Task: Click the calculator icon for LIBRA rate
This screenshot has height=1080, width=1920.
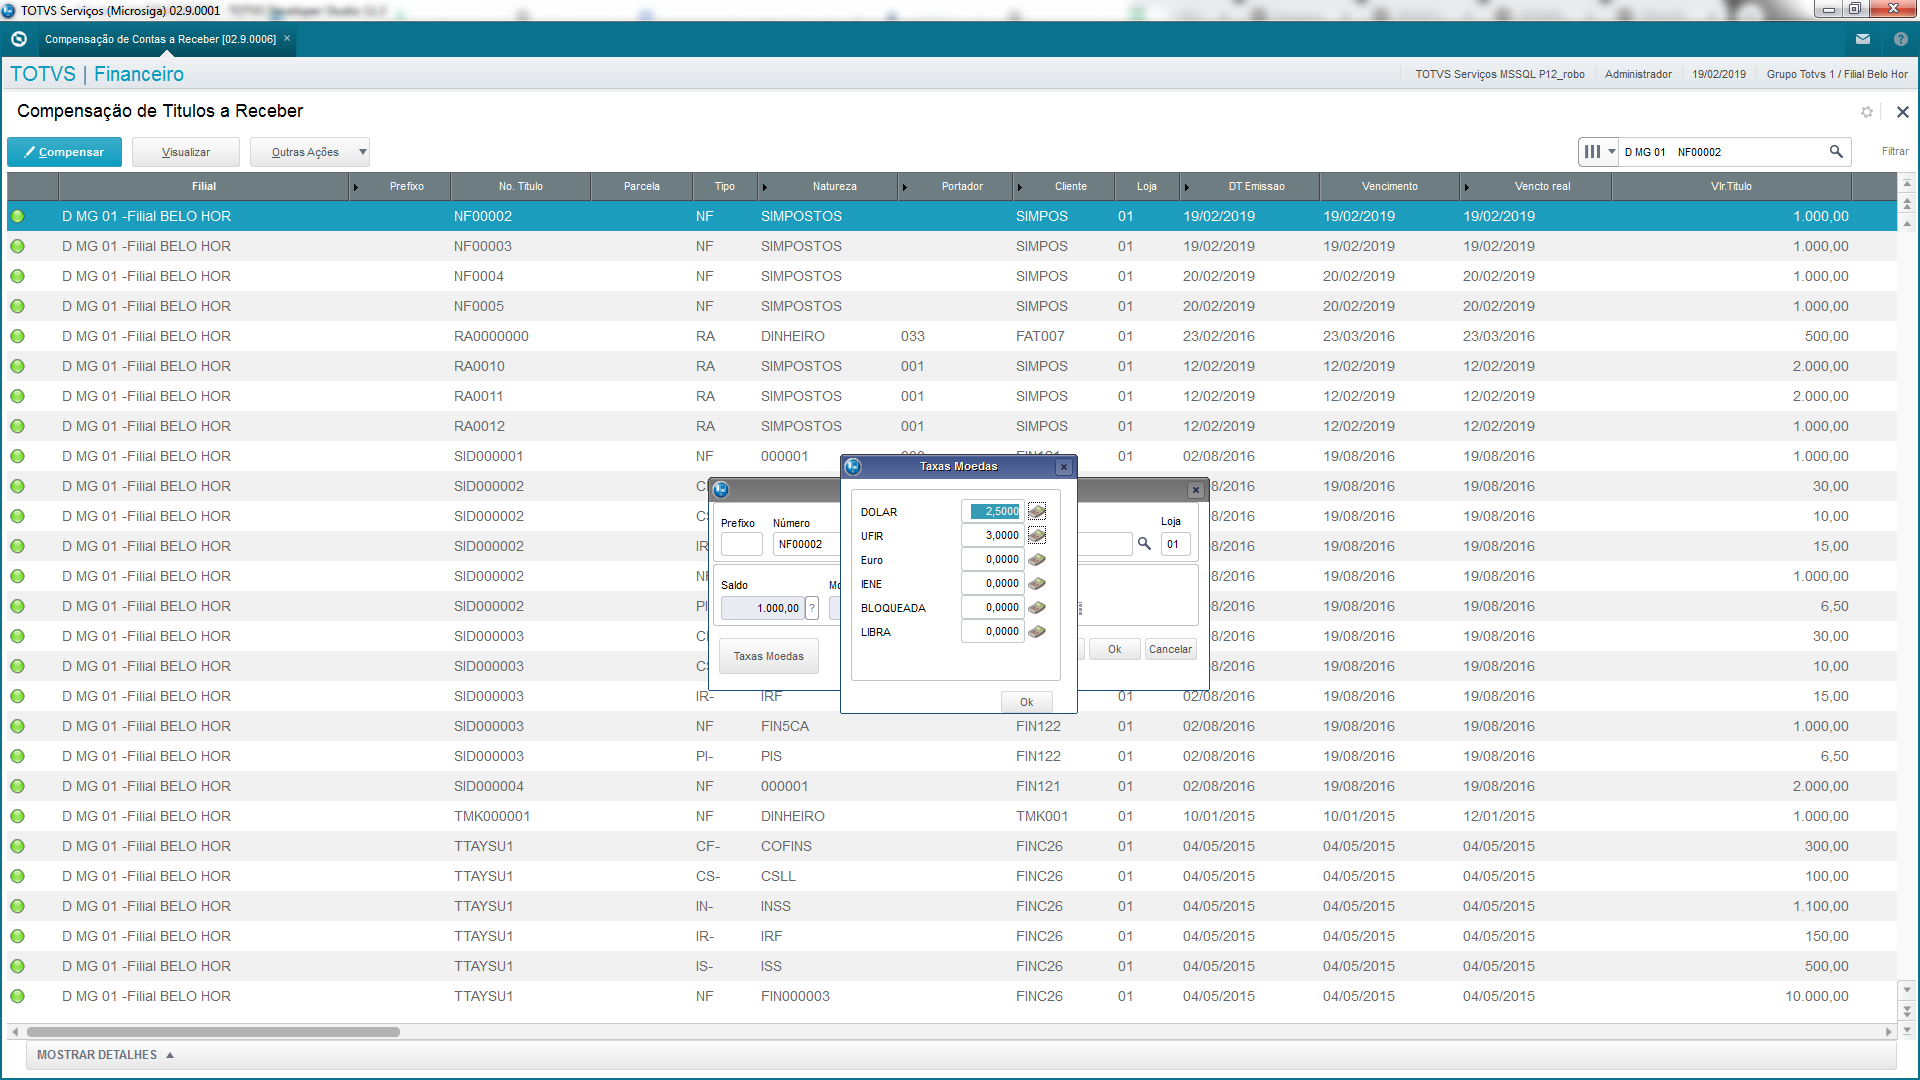Action: 1037,632
